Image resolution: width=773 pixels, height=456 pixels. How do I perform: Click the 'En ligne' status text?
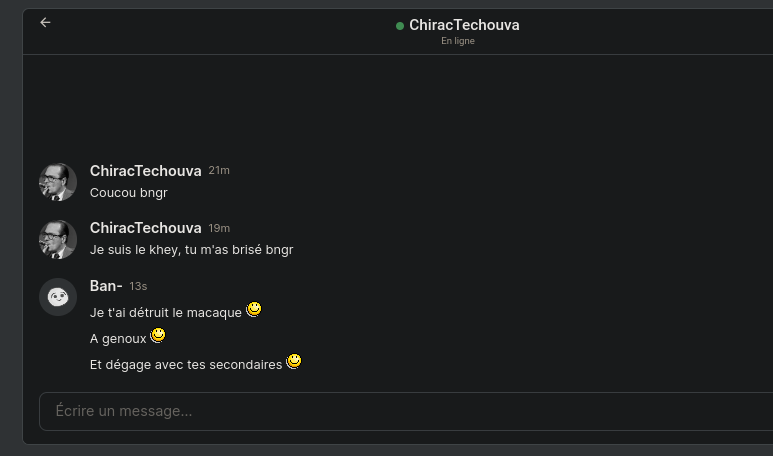click(457, 41)
